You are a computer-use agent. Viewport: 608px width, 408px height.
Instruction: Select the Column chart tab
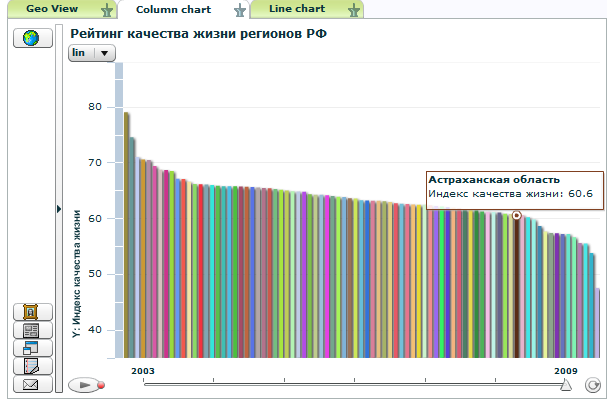pos(172,9)
